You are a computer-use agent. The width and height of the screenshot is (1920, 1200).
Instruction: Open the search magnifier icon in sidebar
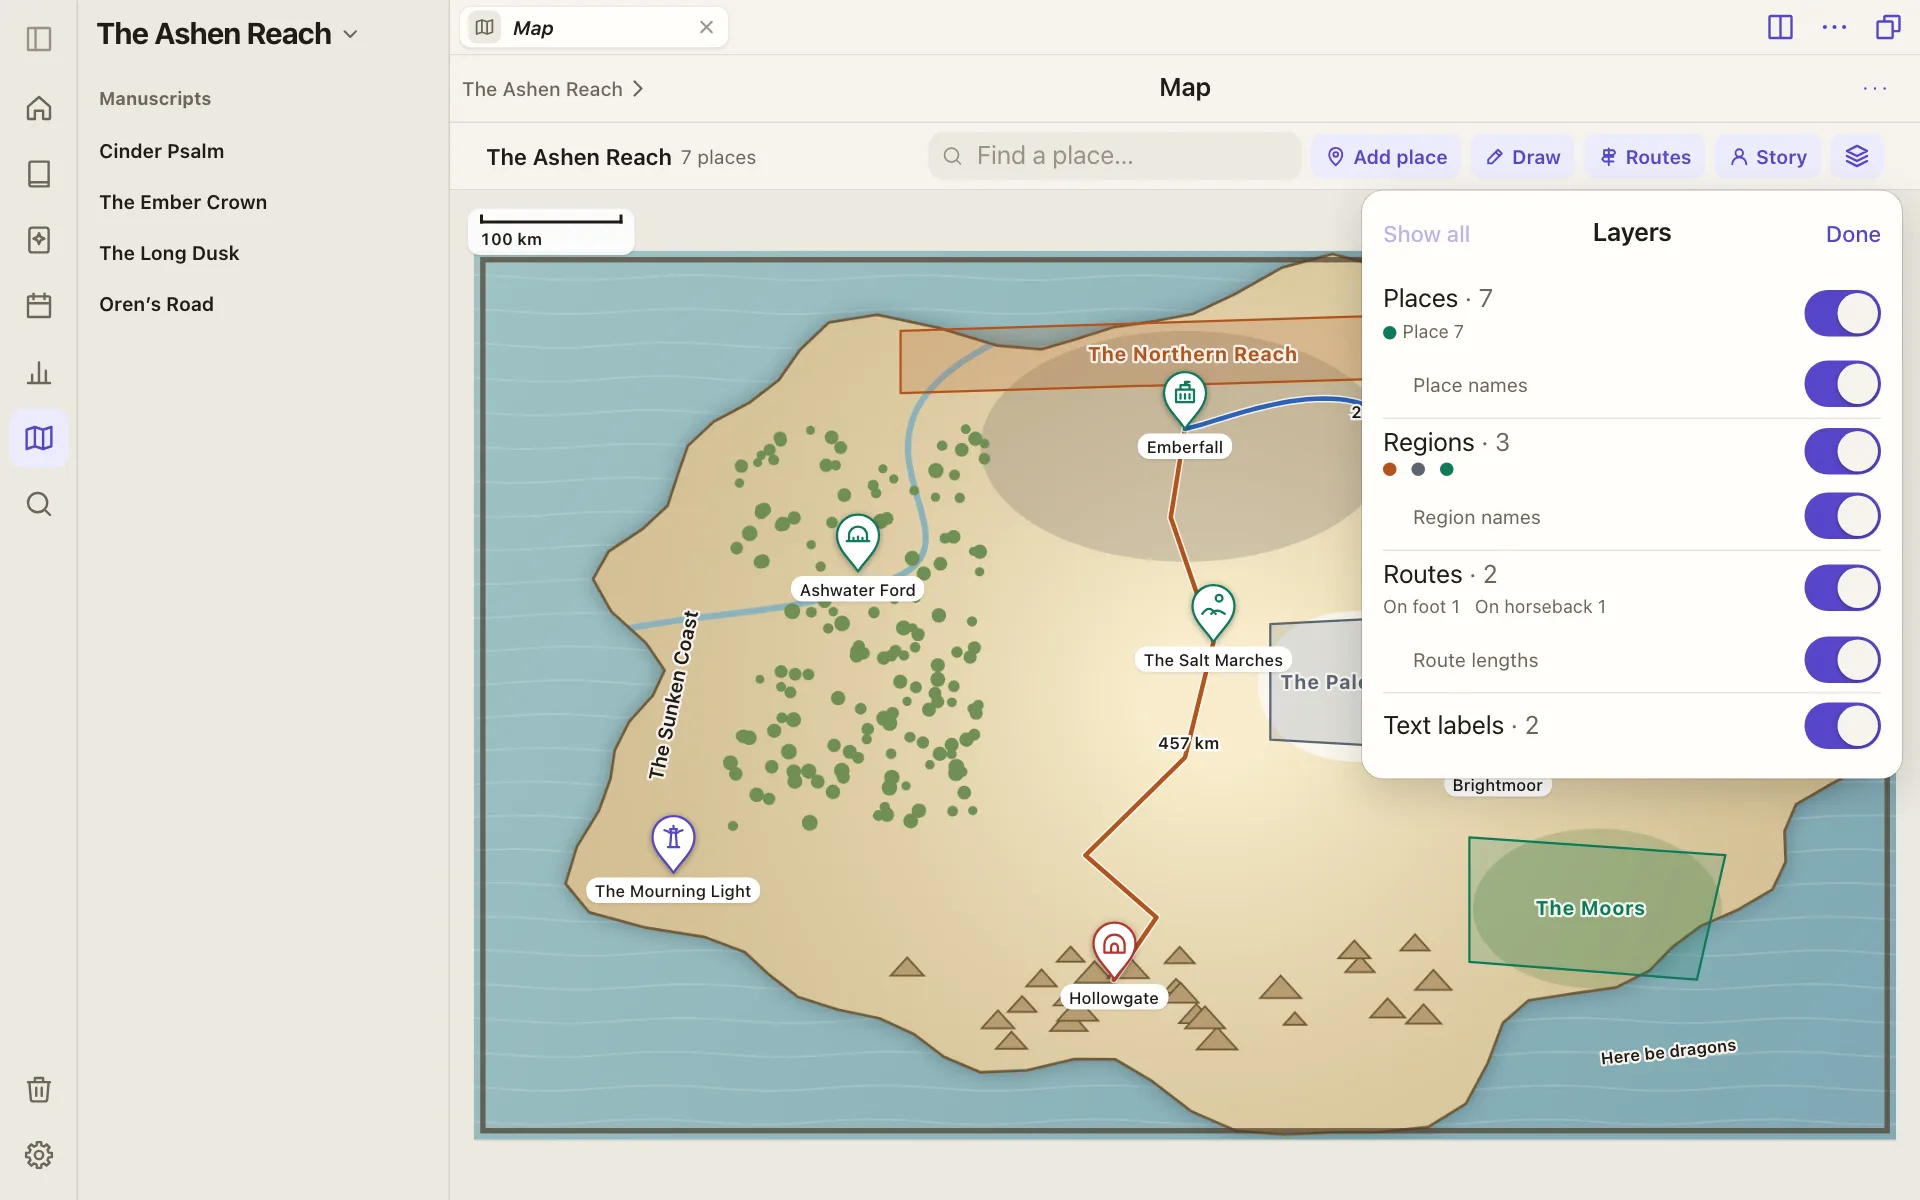pyautogui.click(x=39, y=504)
